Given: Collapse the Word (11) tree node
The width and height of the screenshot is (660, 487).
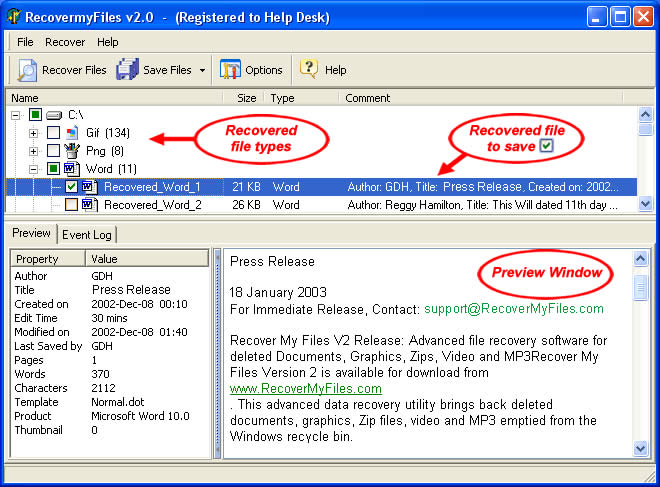Looking at the screenshot, I should click(33, 169).
